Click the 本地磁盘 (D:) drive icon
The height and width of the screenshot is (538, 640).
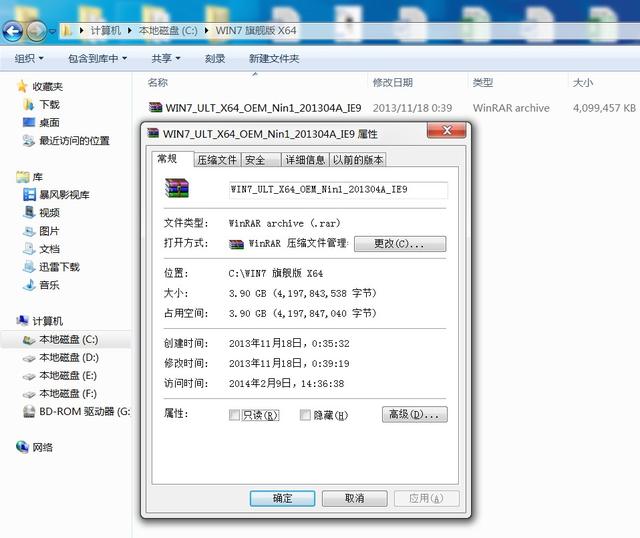pyautogui.click(x=29, y=358)
